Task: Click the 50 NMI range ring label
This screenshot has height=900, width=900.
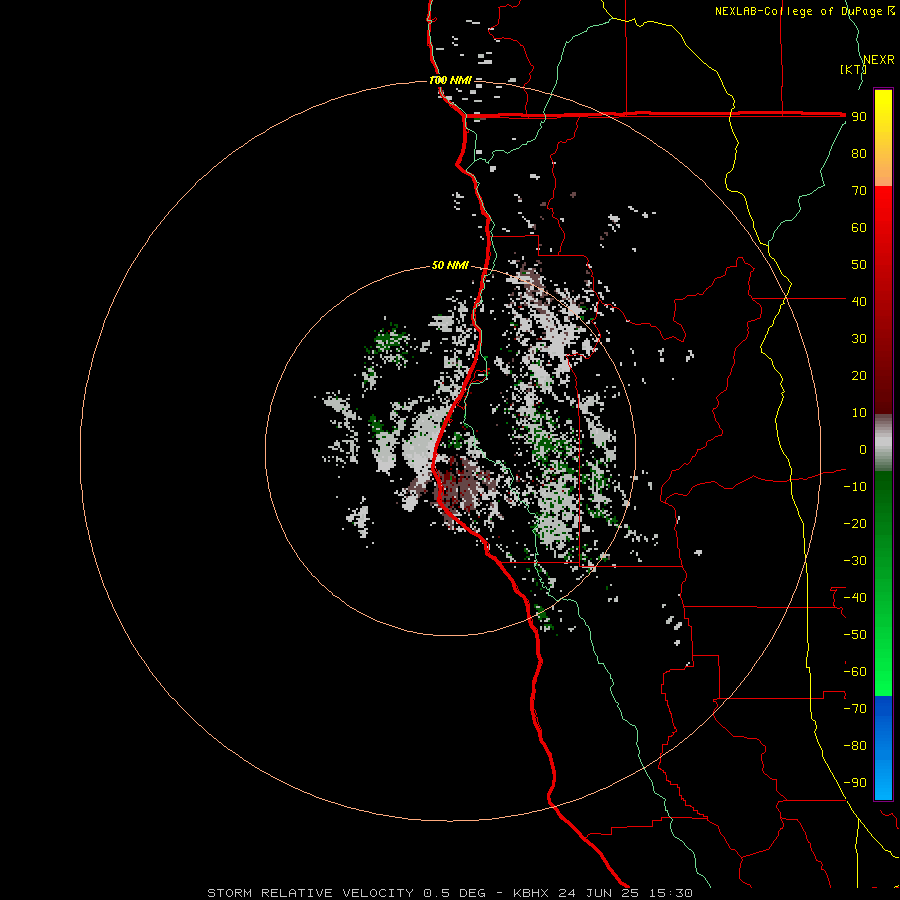Action: [x=450, y=265]
